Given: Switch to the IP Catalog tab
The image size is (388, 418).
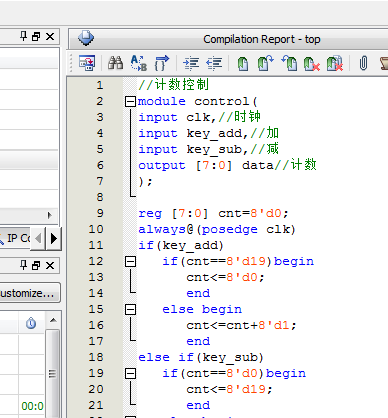Looking at the screenshot, I should 15,238.
